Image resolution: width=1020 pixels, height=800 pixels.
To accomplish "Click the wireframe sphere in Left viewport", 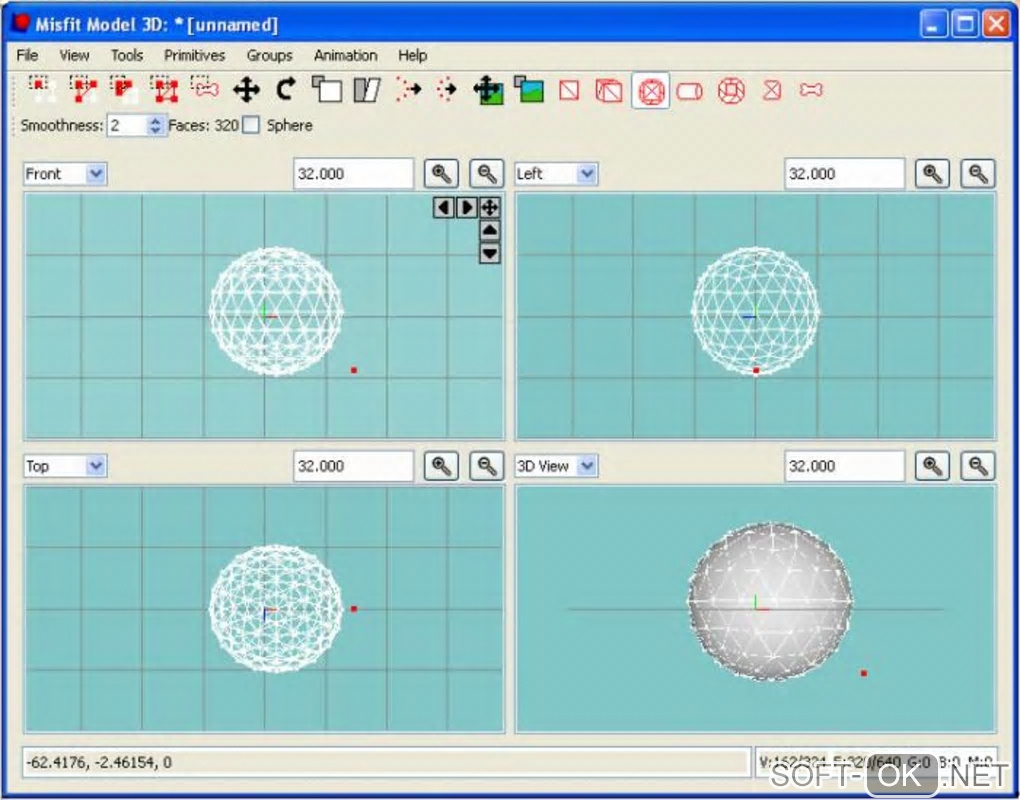I will click(x=755, y=310).
